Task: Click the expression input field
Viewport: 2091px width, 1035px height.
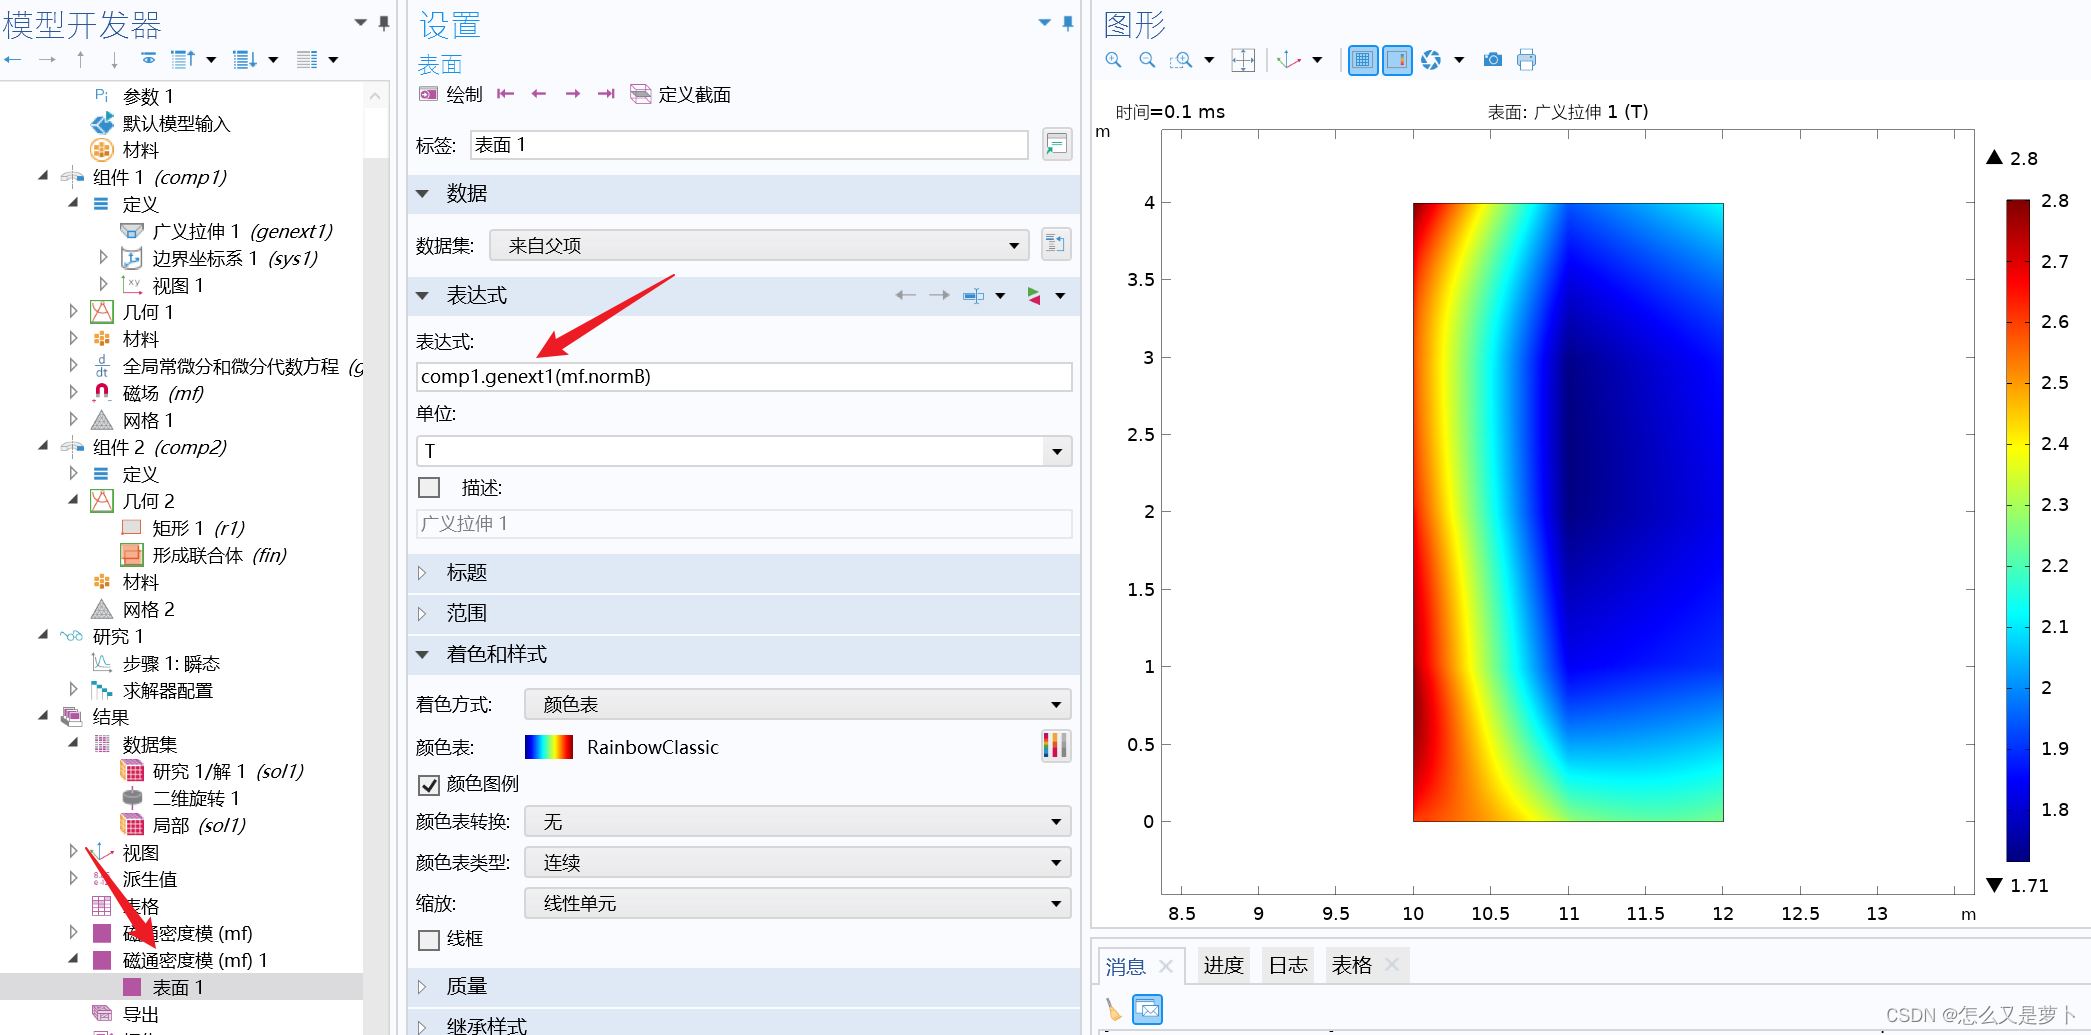Action: click(744, 377)
